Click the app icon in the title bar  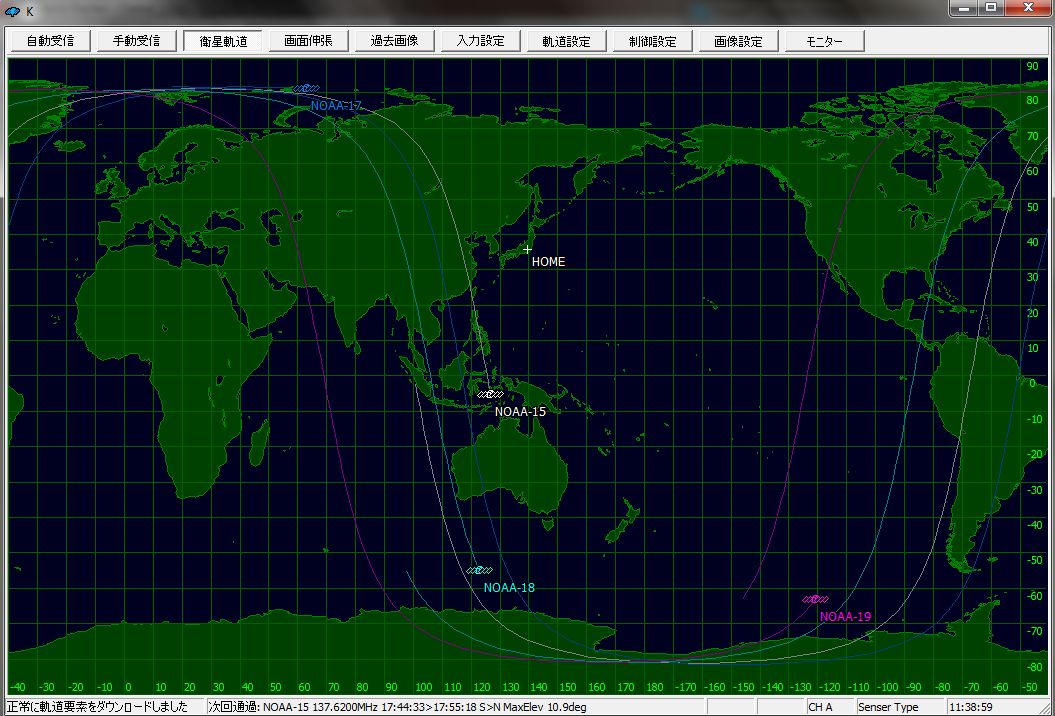pyautogui.click(x=12, y=11)
